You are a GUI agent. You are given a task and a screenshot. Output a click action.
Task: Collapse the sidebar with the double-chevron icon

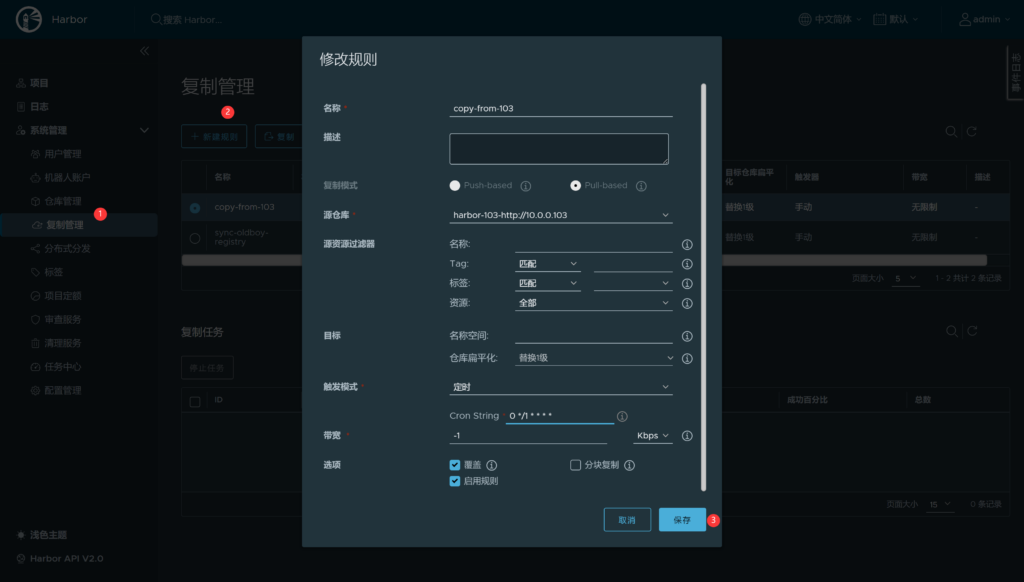[x=144, y=51]
